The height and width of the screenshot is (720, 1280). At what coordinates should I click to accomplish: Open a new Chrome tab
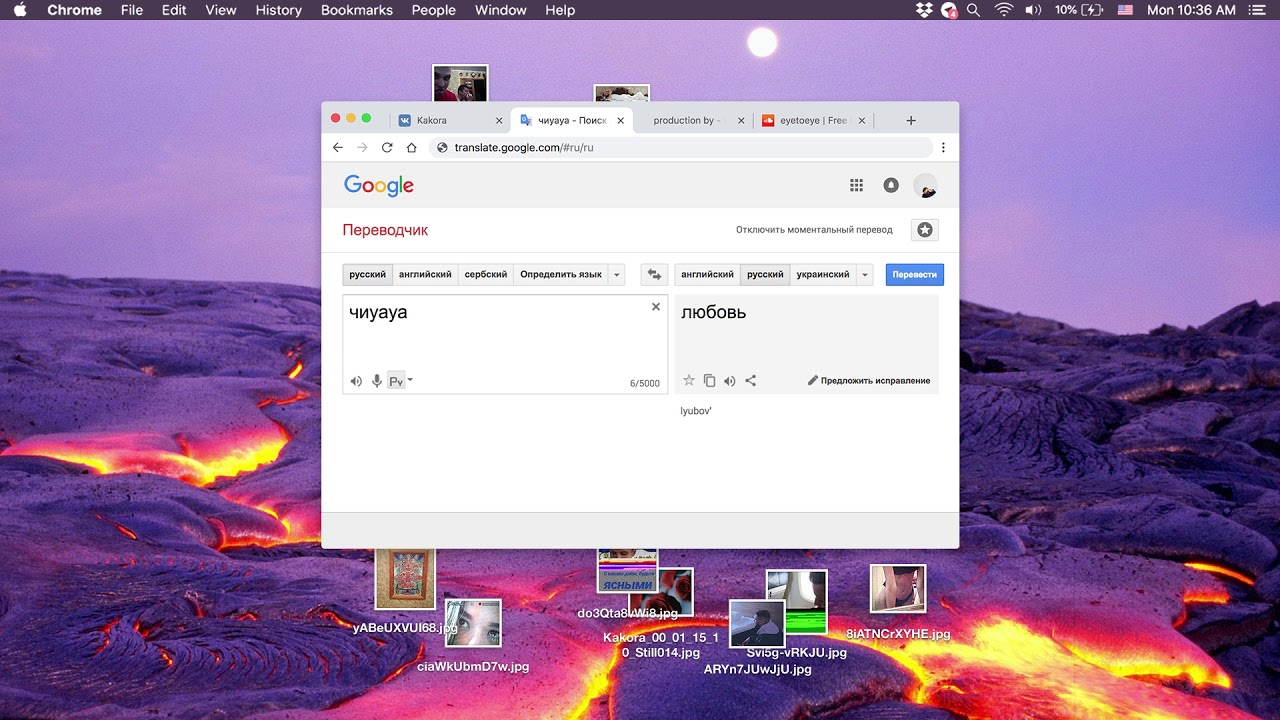[911, 120]
